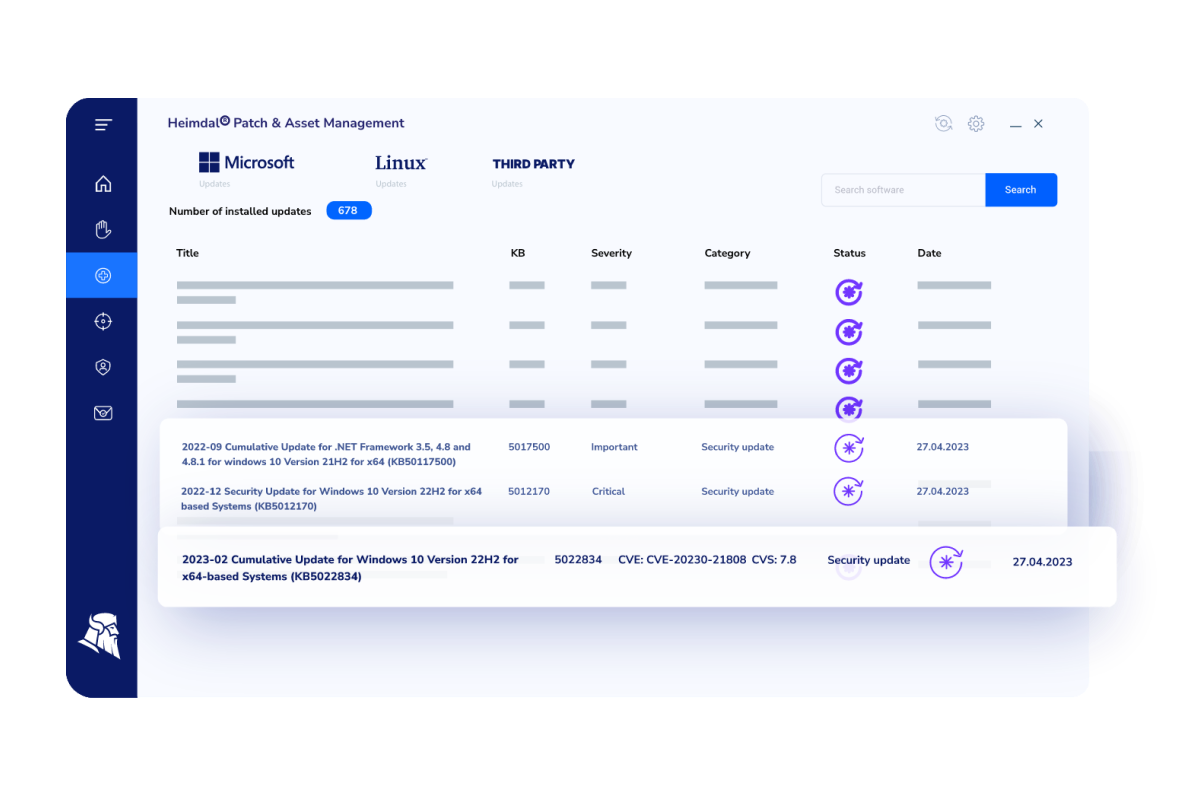Open the Home section in sidebar
Screen dimensions: 1200x800
pyautogui.click(x=103, y=183)
